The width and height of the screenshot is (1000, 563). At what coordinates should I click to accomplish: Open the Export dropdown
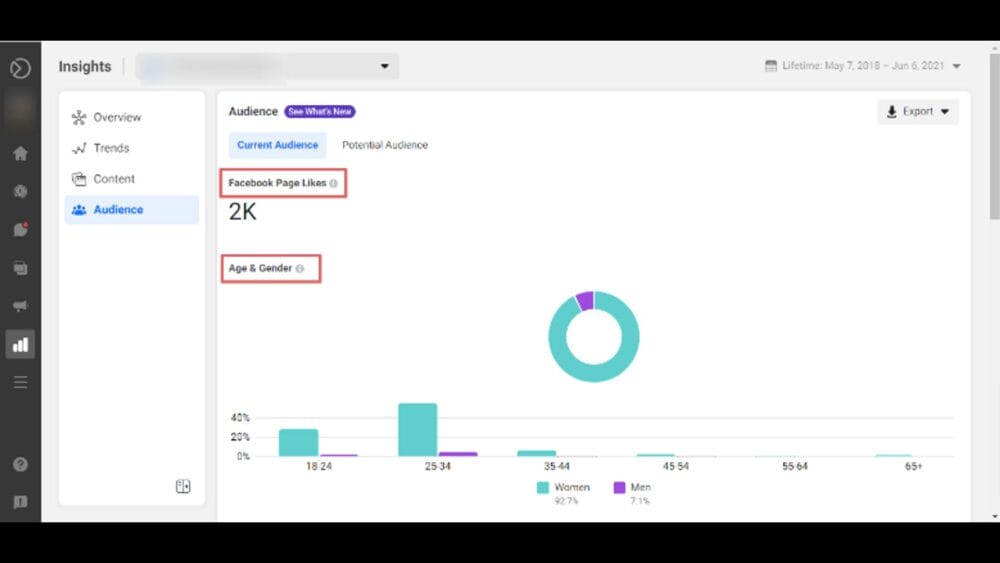click(917, 112)
